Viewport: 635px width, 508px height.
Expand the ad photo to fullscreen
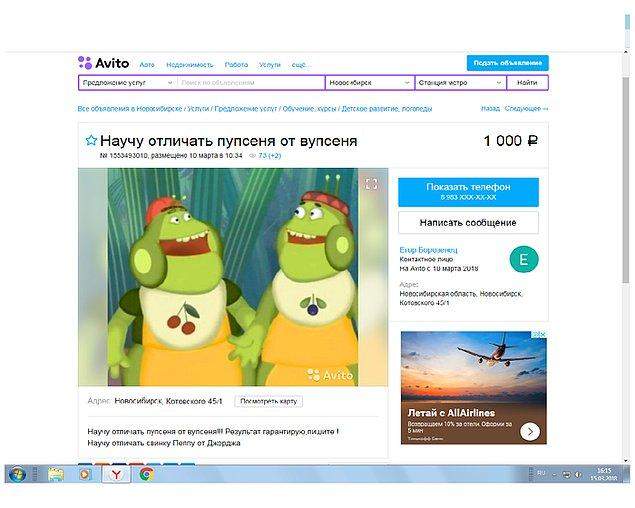click(x=371, y=184)
